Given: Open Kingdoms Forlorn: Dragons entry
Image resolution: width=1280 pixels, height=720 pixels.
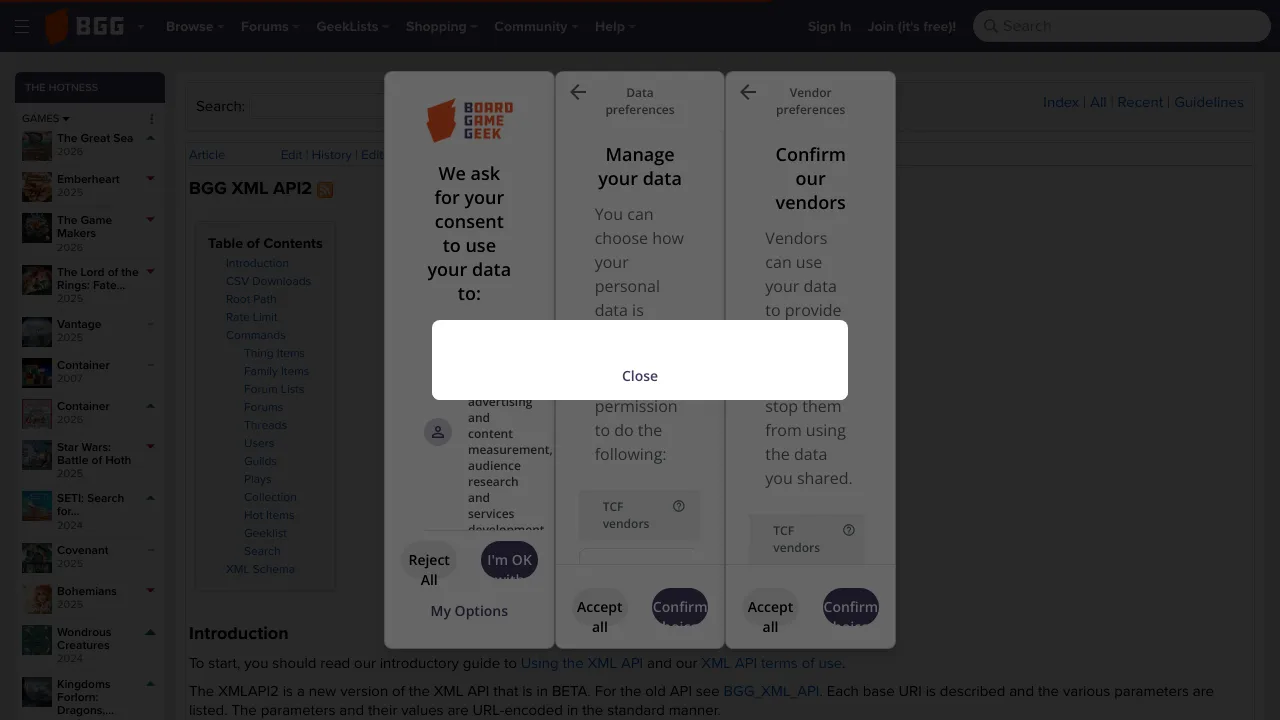Looking at the screenshot, I should pos(85,697).
